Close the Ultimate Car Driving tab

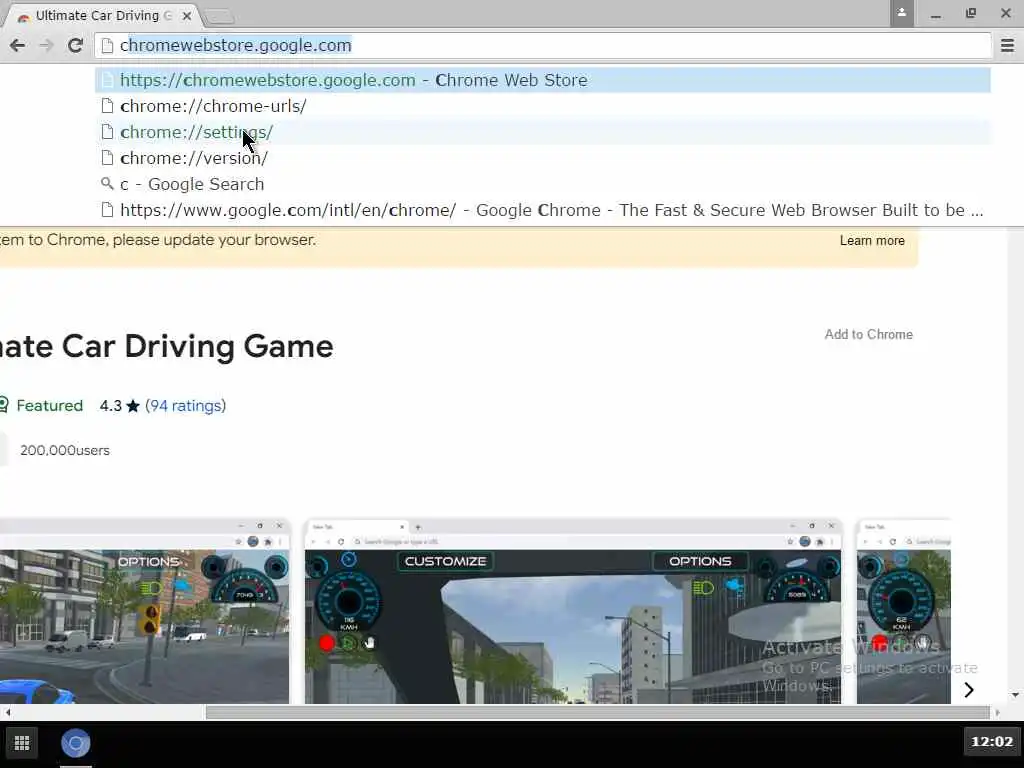tap(187, 16)
